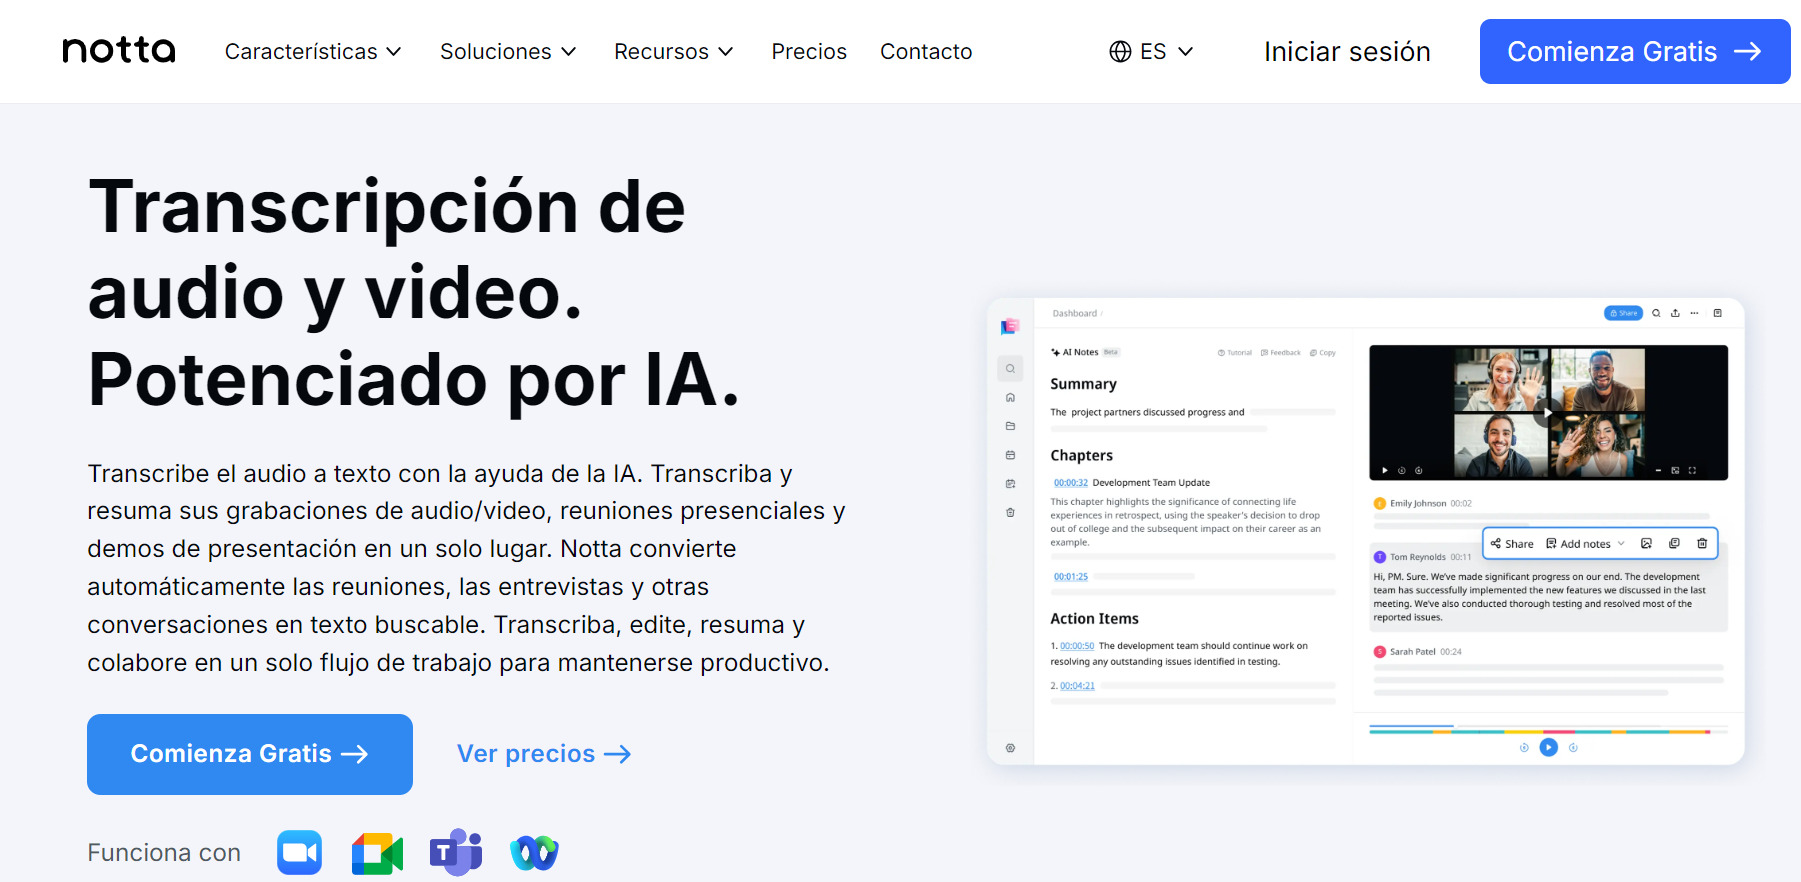The image size is (1801, 882).
Task: Click Share in the transcript popup toolbar
Action: click(x=1512, y=544)
